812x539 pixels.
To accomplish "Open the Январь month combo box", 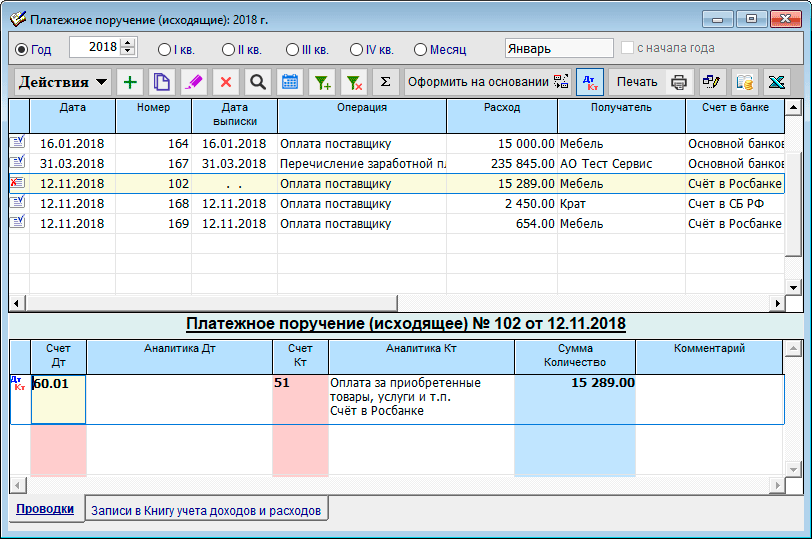I will [x=559, y=48].
